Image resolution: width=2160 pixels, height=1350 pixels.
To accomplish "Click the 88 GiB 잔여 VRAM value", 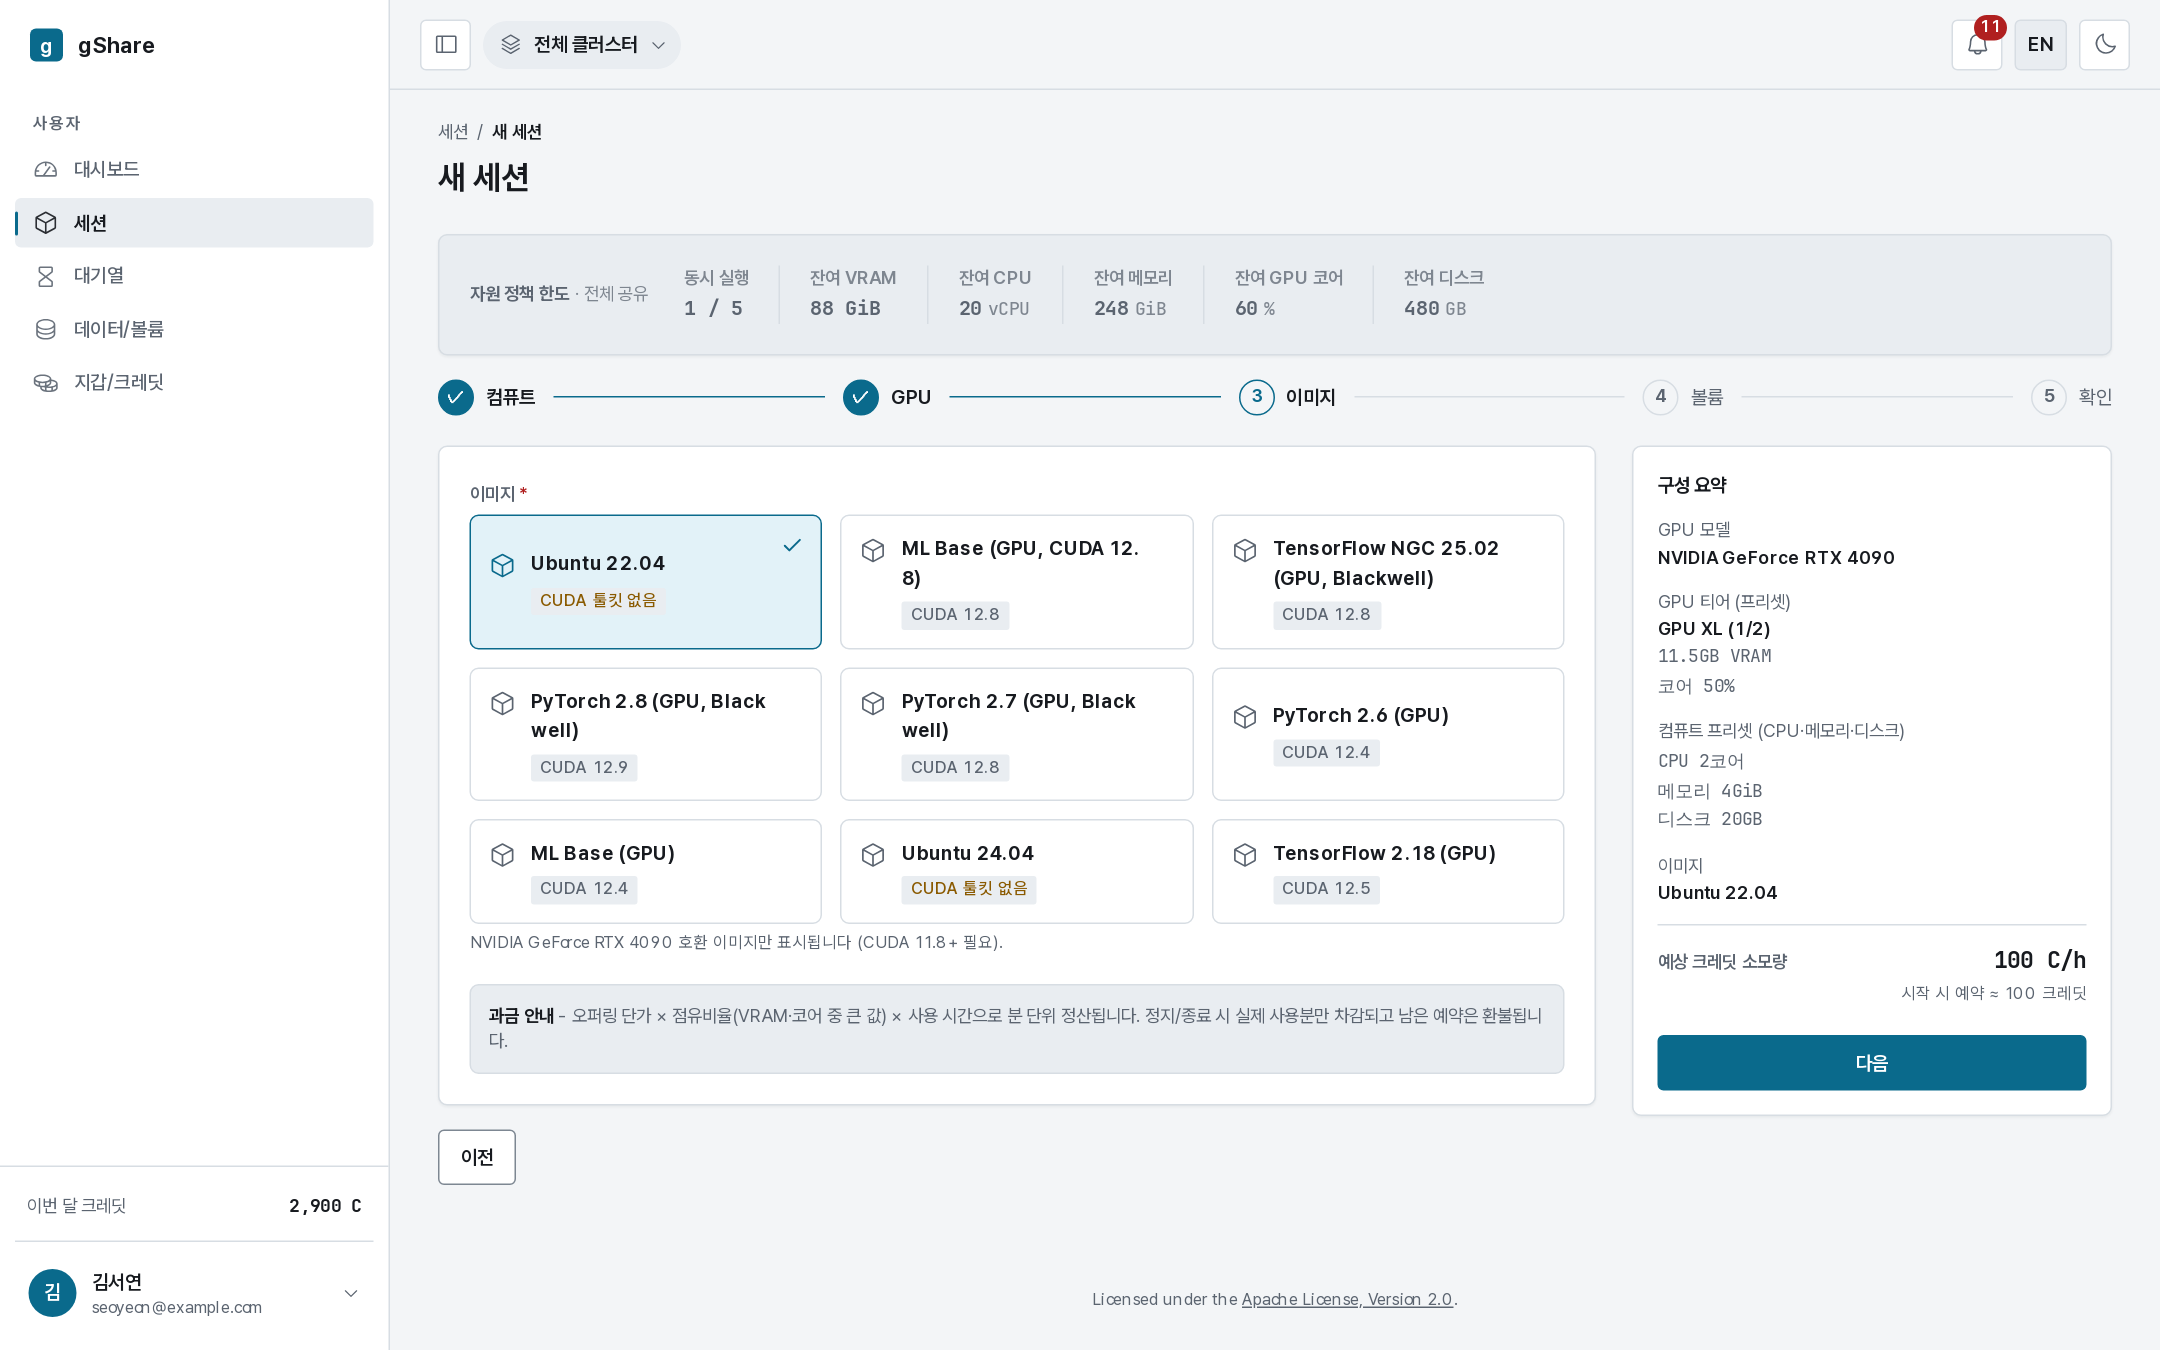I will click(845, 308).
